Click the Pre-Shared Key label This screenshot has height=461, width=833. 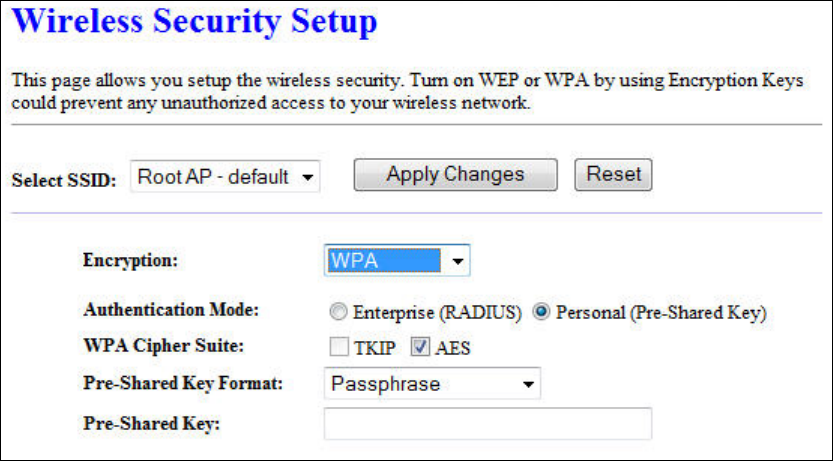[151, 423]
